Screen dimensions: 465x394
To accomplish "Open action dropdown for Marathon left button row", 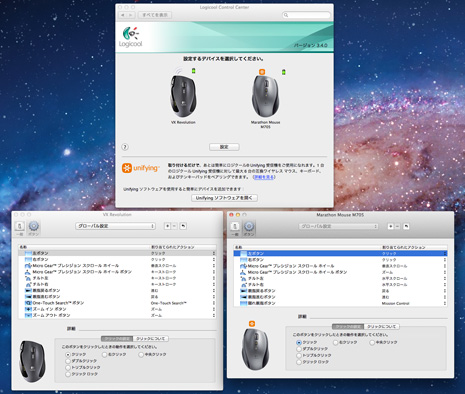I will click(x=445, y=254).
